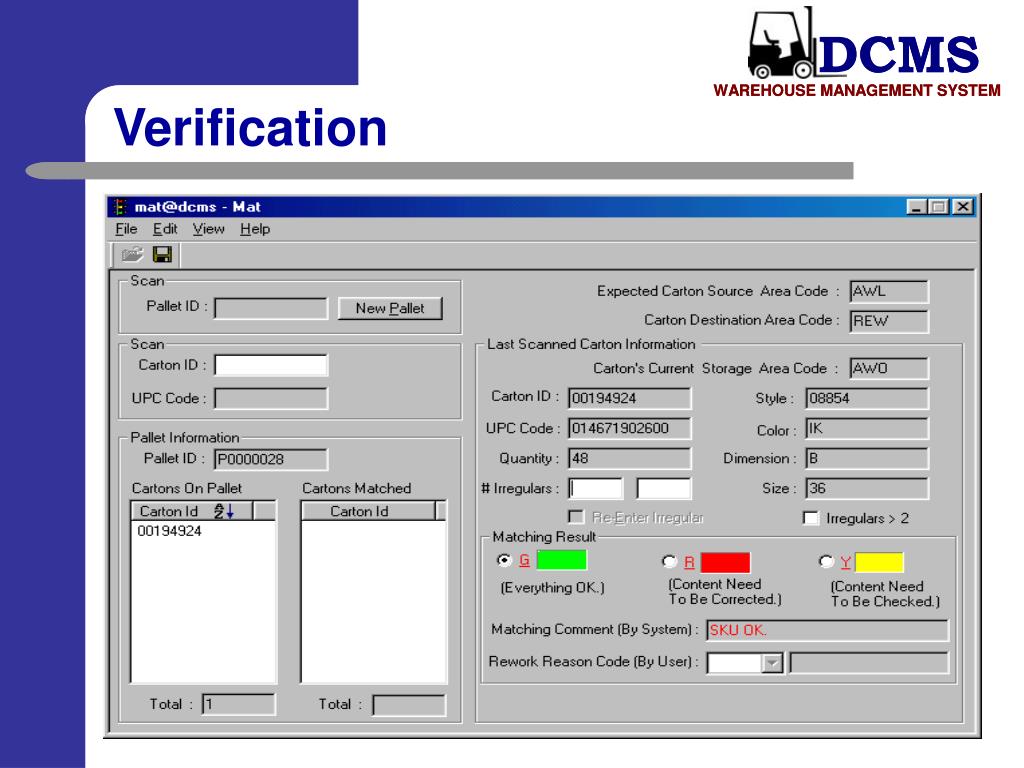
Task: Click the Scan Pallet ID input field
Action: [x=270, y=308]
